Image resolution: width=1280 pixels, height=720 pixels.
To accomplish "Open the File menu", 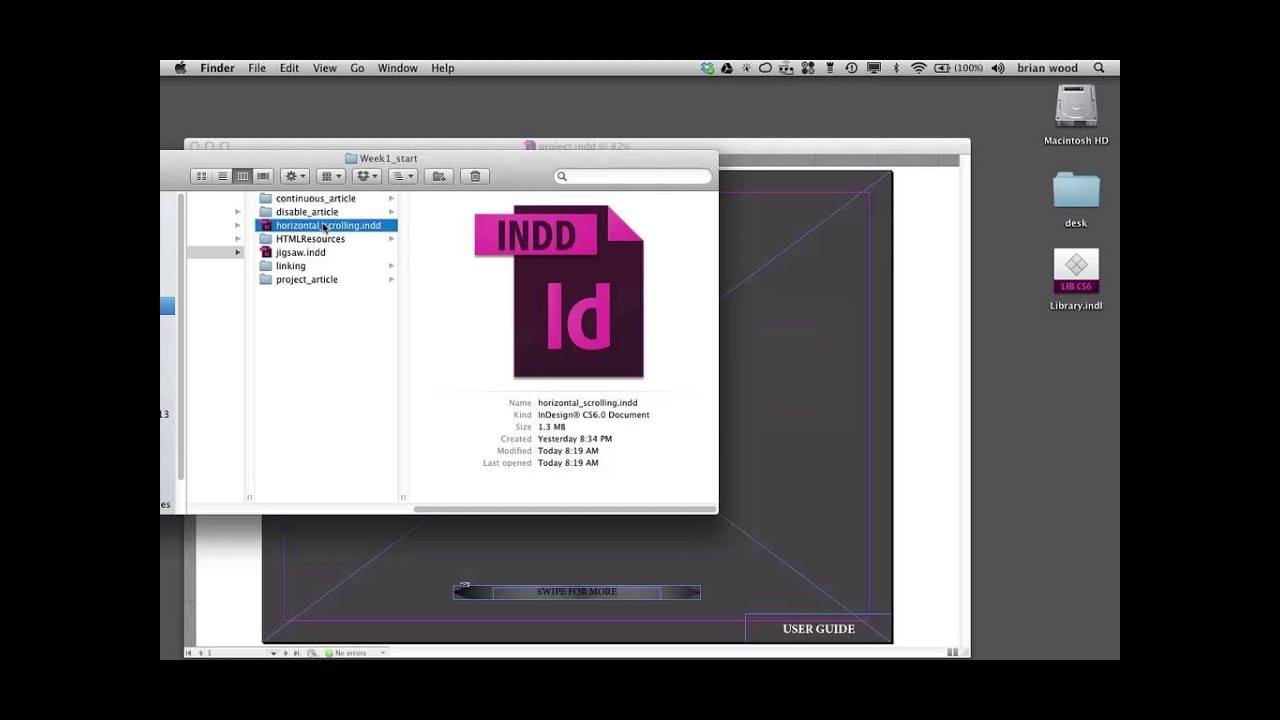I will pyautogui.click(x=257, y=68).
